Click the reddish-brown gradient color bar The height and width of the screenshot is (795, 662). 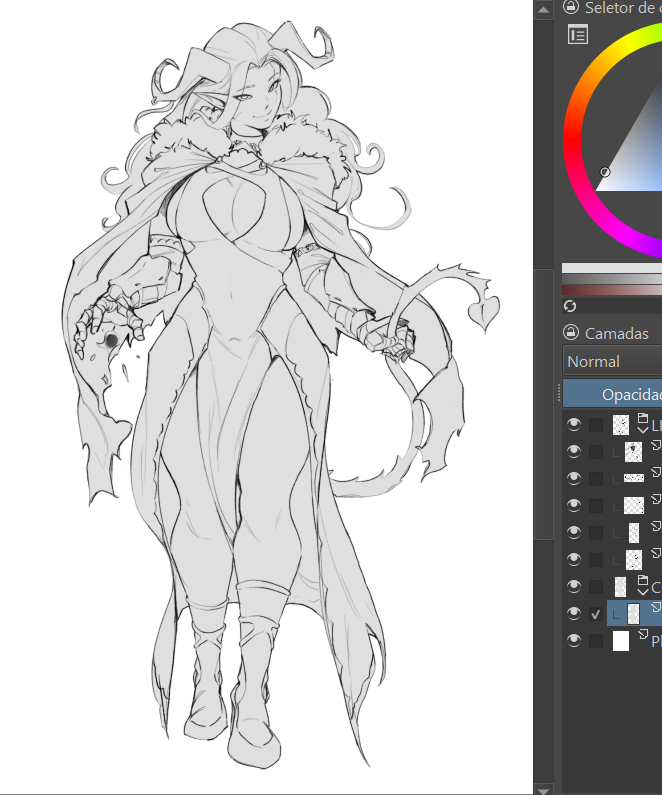(x=612, y=290)
